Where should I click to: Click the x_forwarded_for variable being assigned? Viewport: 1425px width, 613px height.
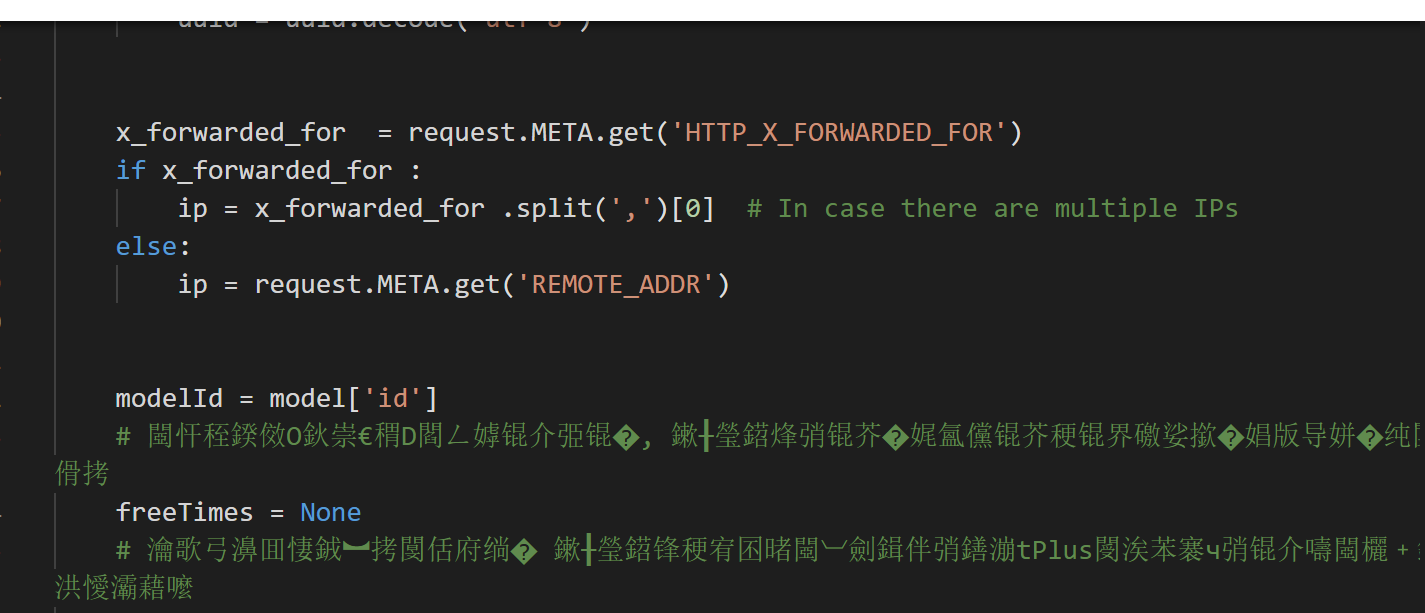(x=231, y=132)
